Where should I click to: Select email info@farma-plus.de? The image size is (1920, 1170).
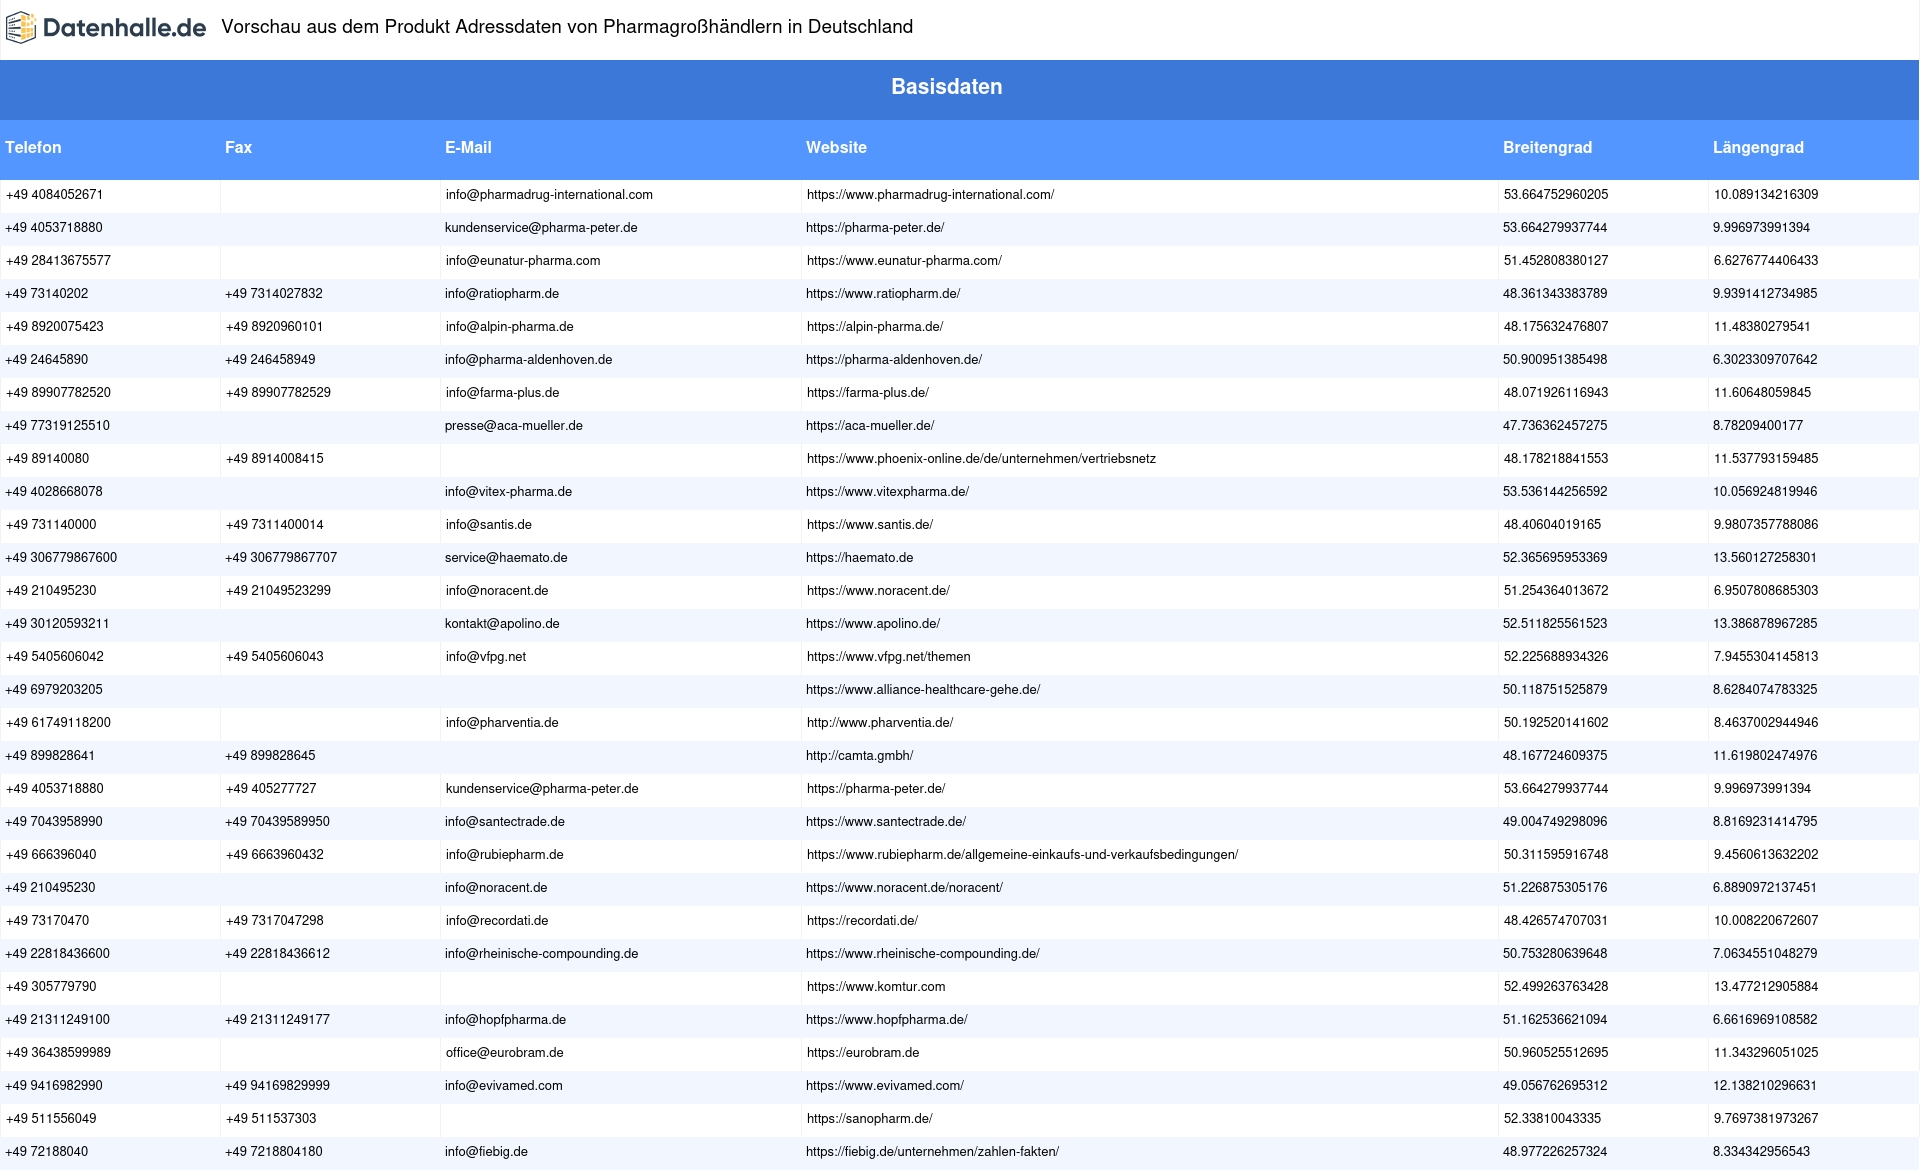point(503,393)
